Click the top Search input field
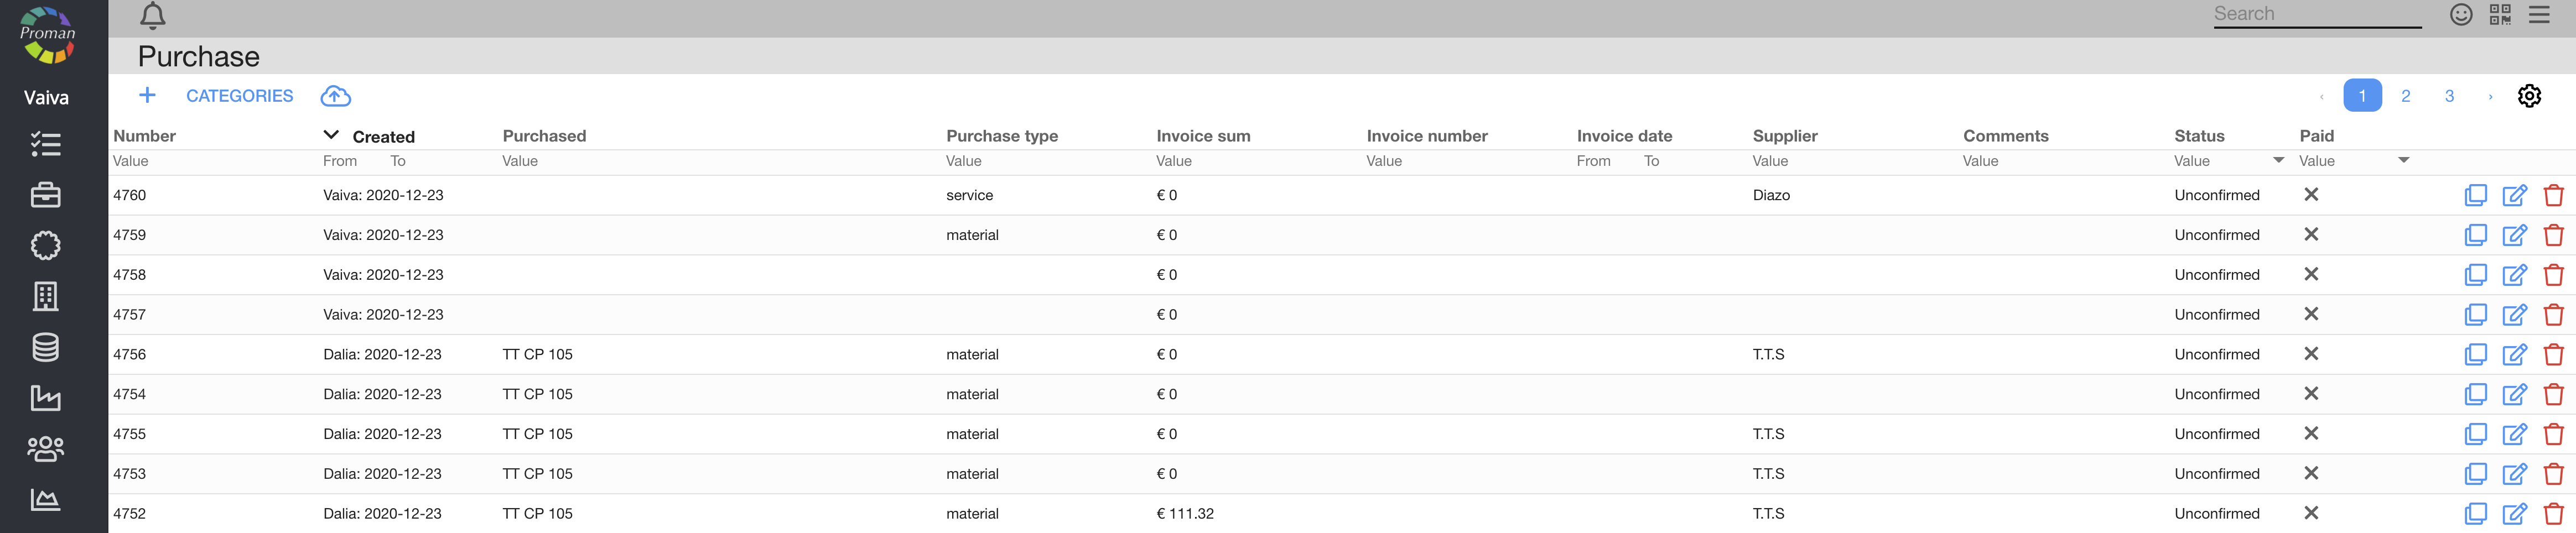Viewport: 2576px width, 533px height. pos(2316,14)
